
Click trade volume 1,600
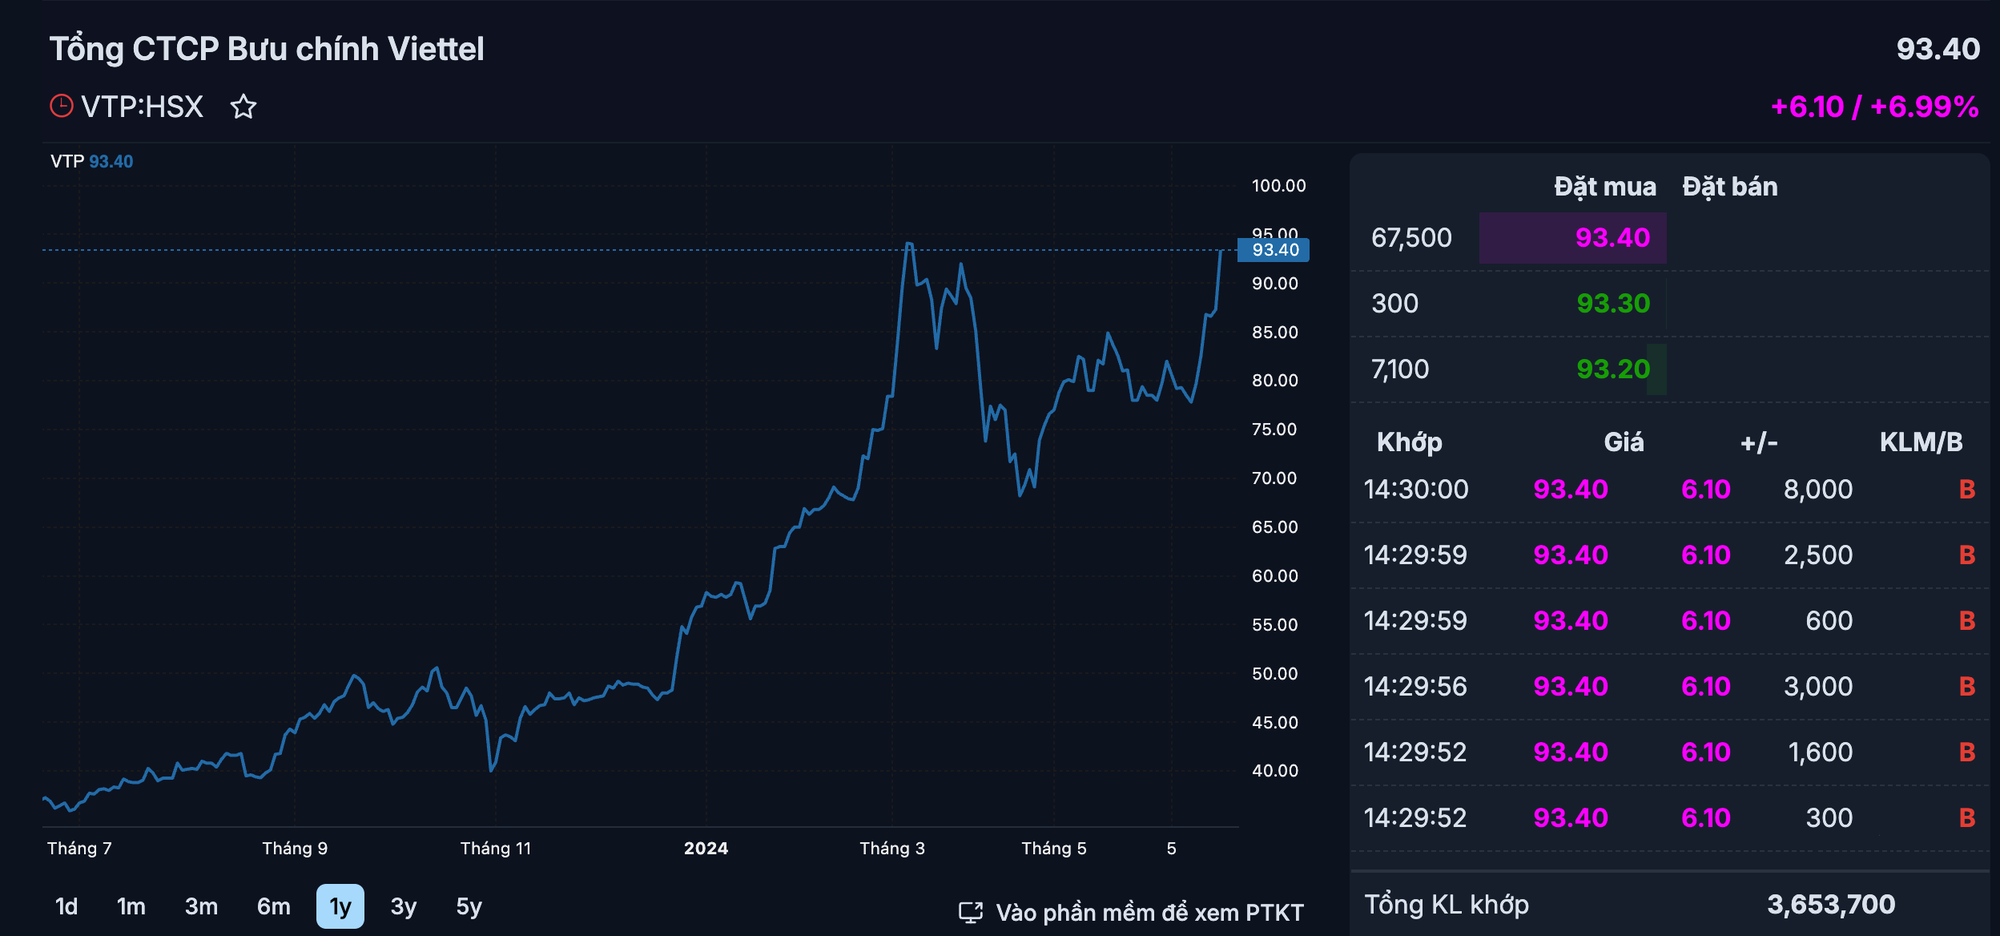(1820, 752)
